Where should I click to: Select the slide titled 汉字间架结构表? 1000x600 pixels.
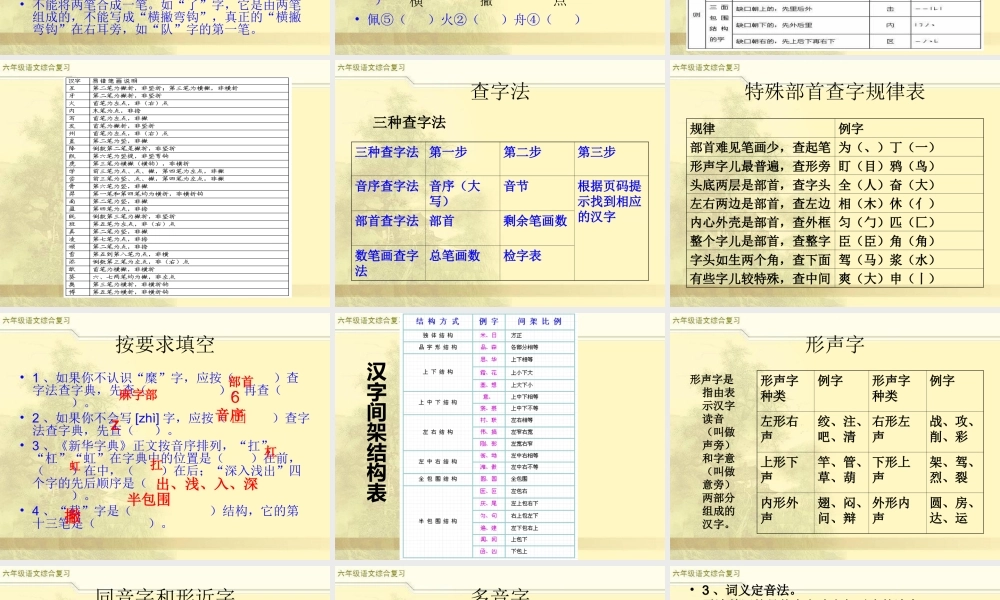tap(500, 437)
